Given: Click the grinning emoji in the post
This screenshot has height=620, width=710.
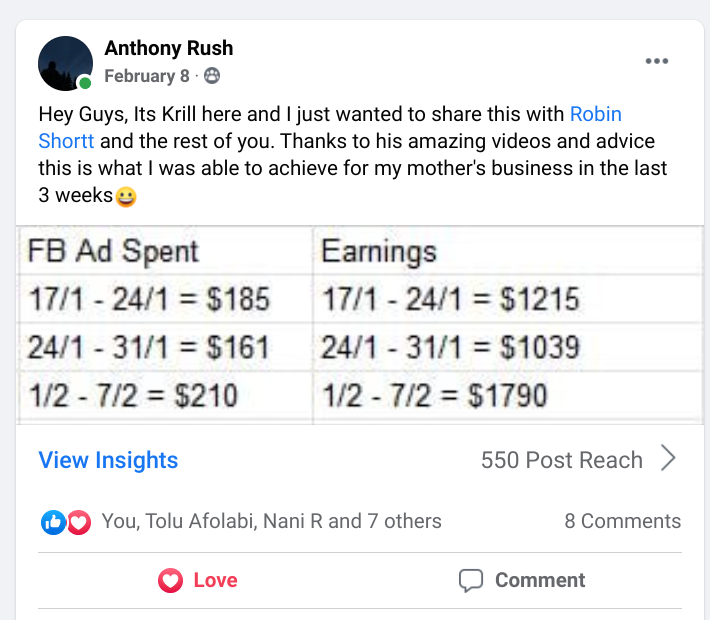Looking at the screenshot, I should (126, 197).
